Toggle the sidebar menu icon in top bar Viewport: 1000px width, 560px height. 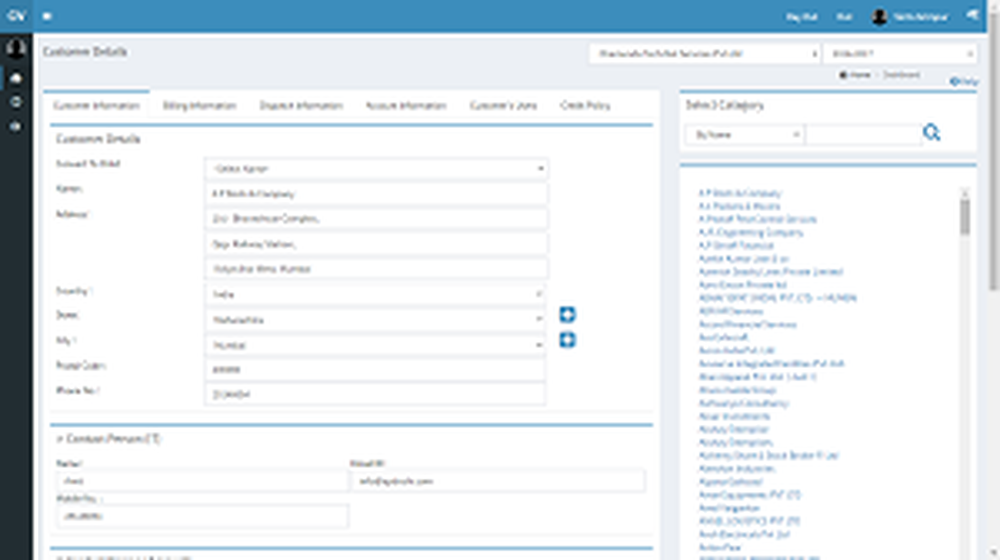[x=47, y=17]
